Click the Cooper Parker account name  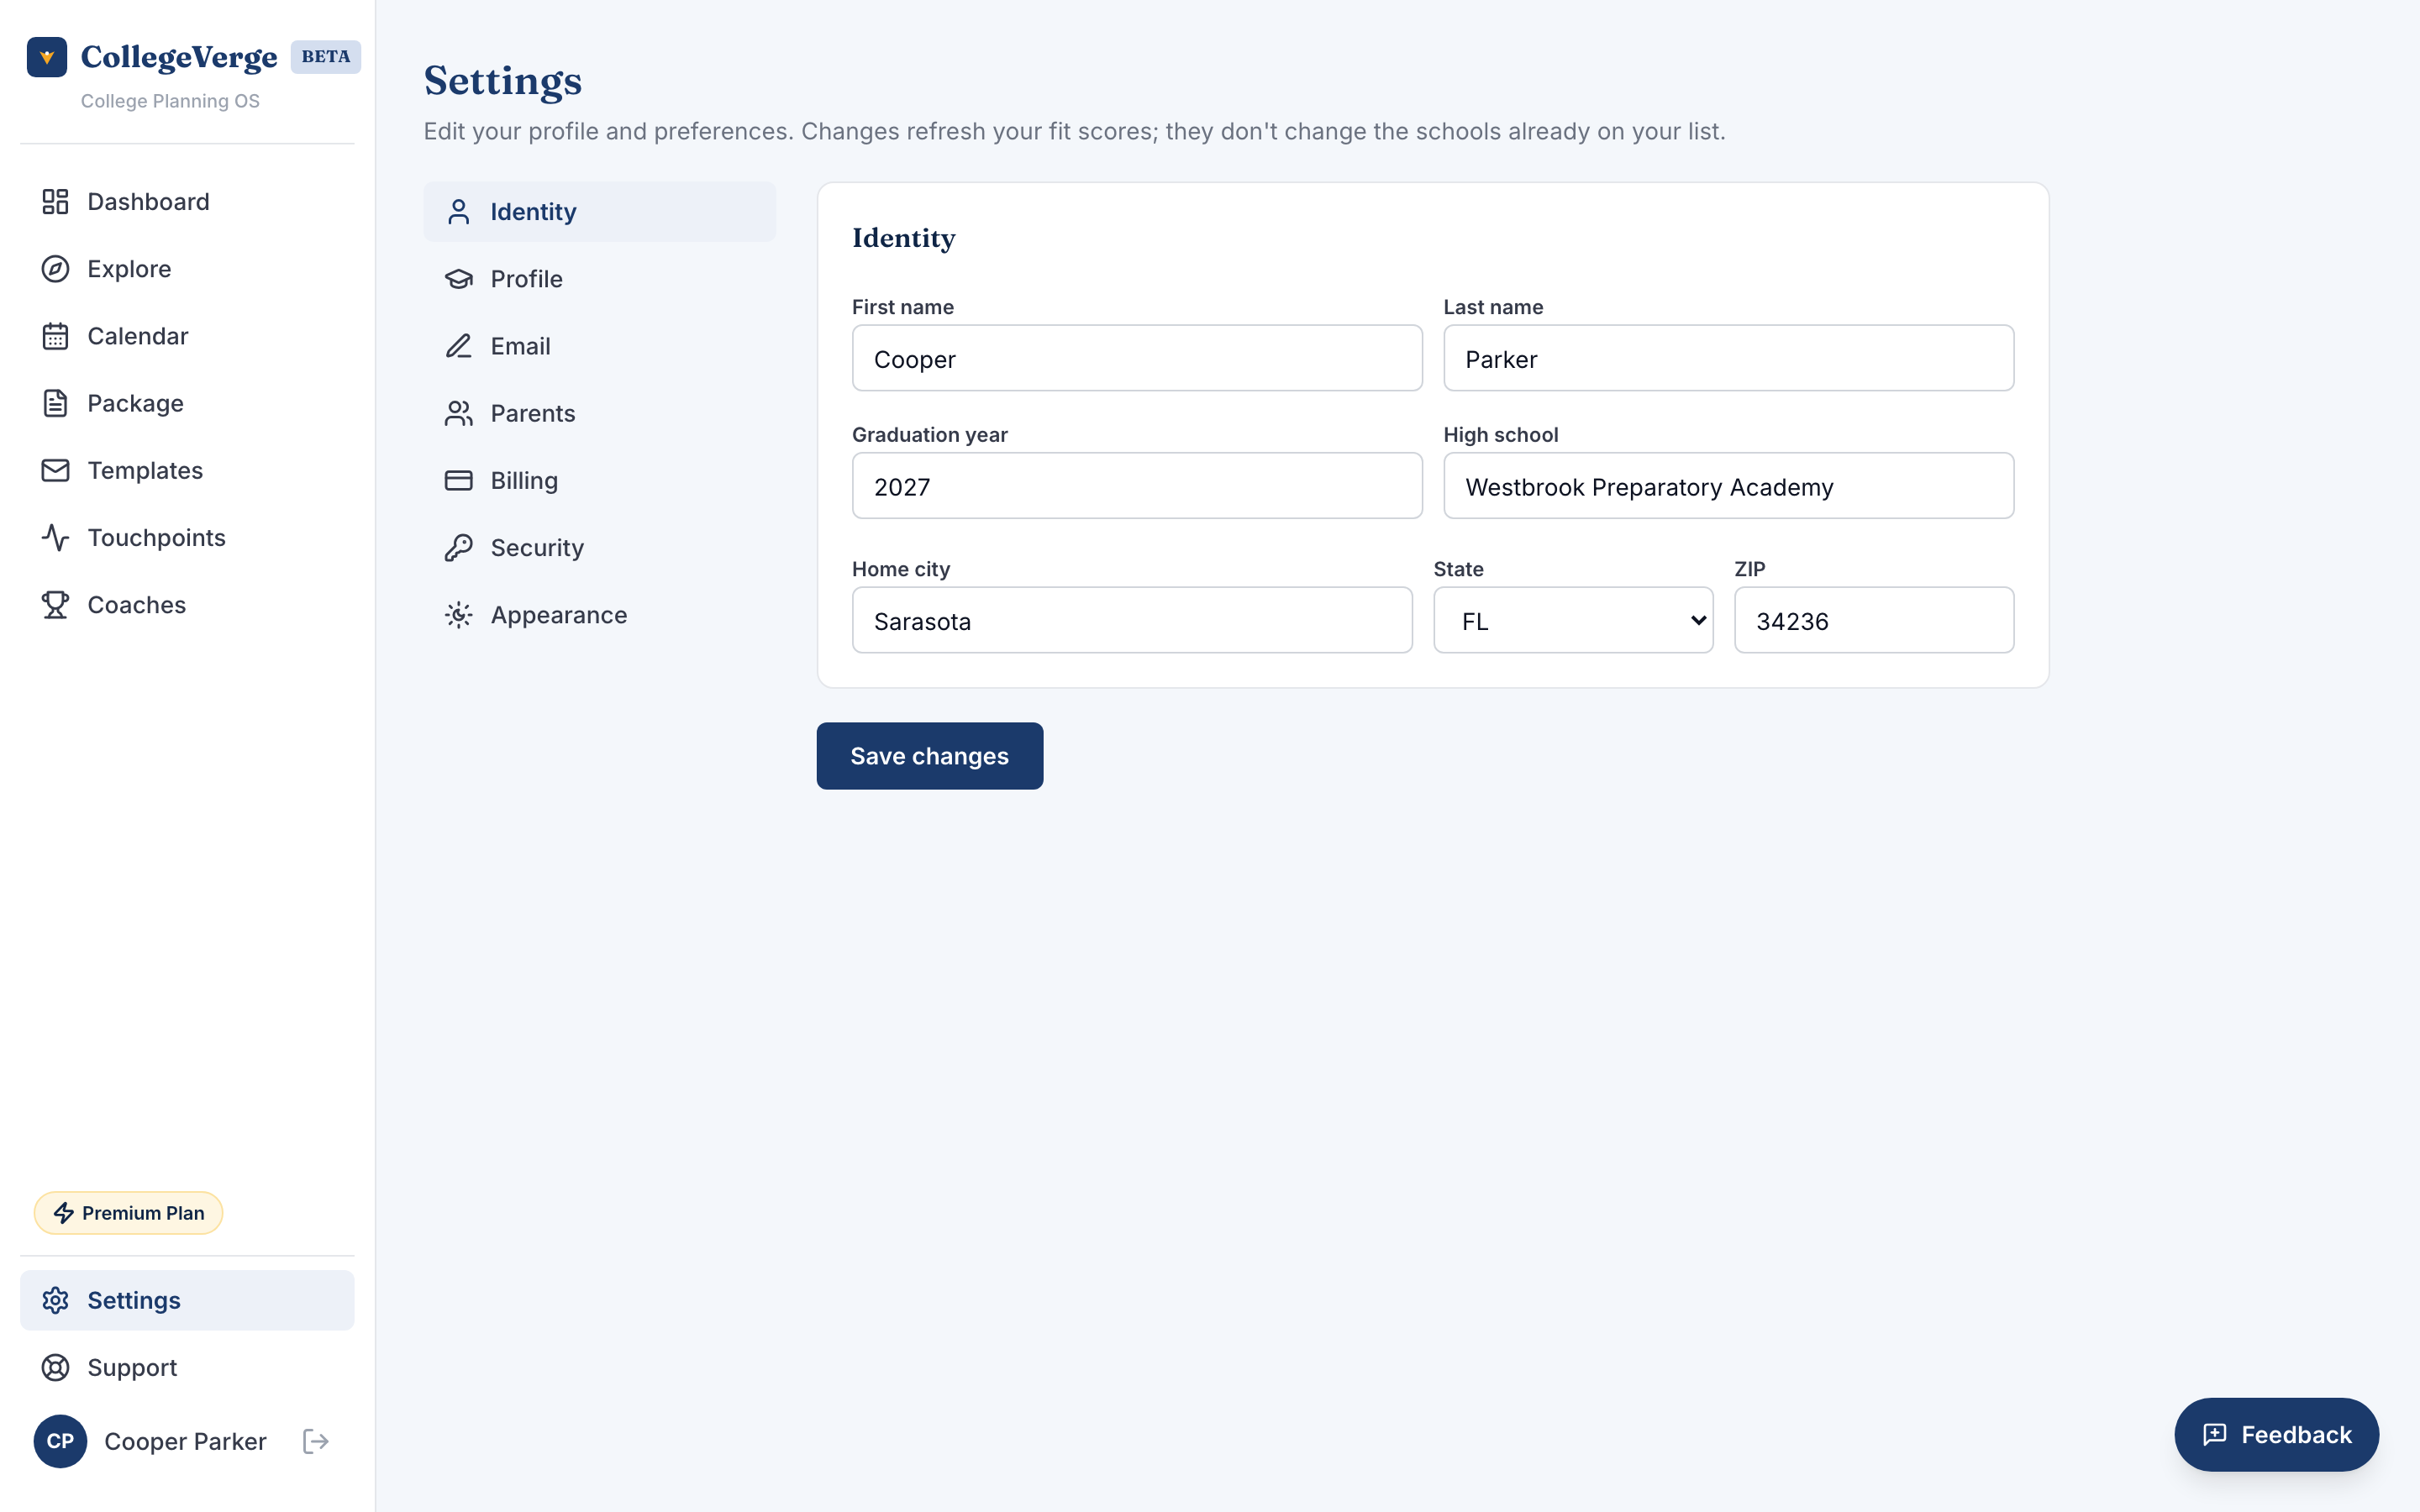[x=185, y=1441]
